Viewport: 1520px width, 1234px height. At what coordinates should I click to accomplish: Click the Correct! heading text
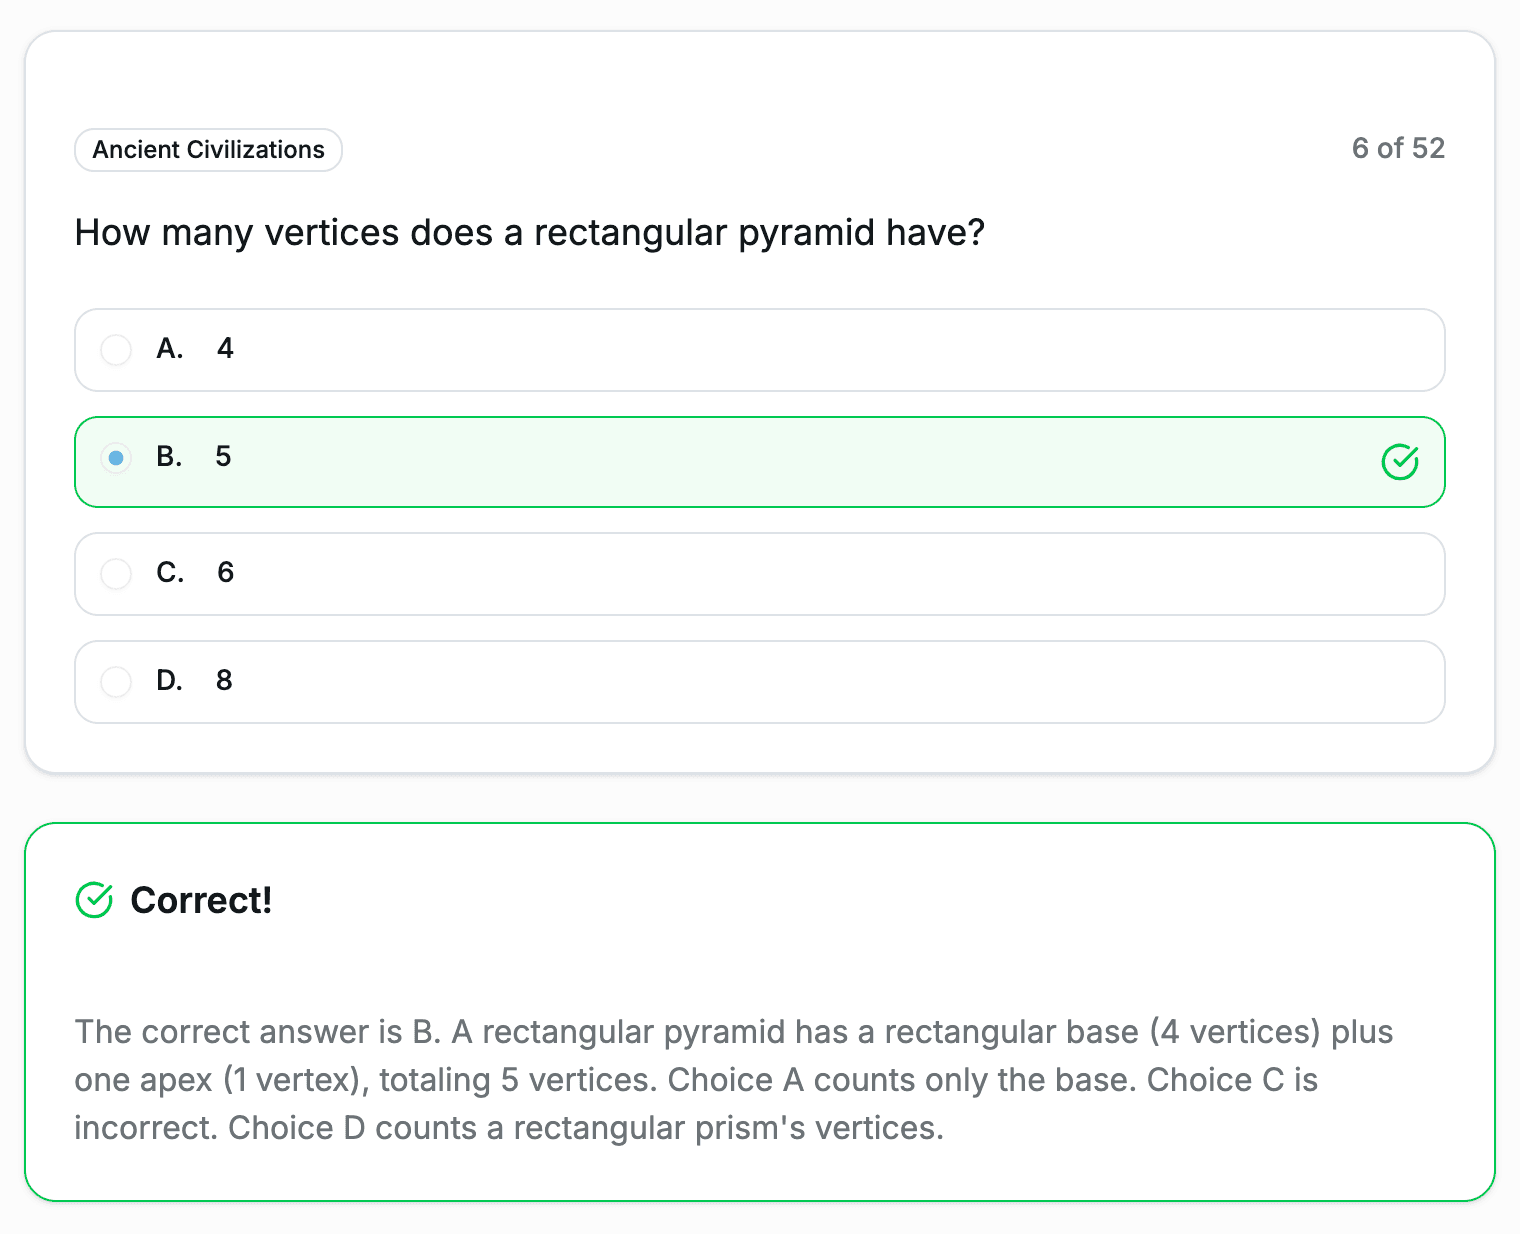[x=200, y=900]
